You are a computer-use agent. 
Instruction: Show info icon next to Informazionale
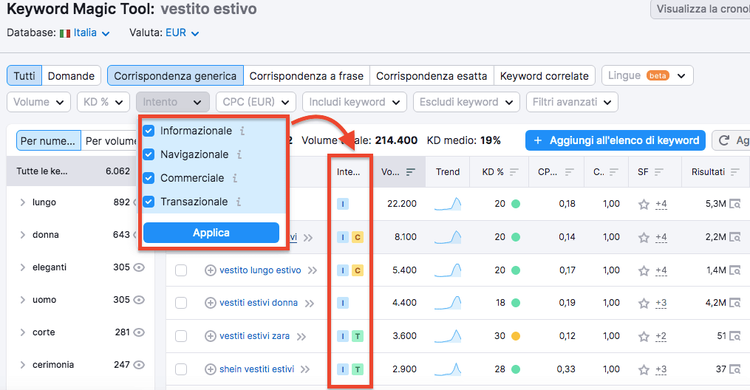tap(243, 131)
